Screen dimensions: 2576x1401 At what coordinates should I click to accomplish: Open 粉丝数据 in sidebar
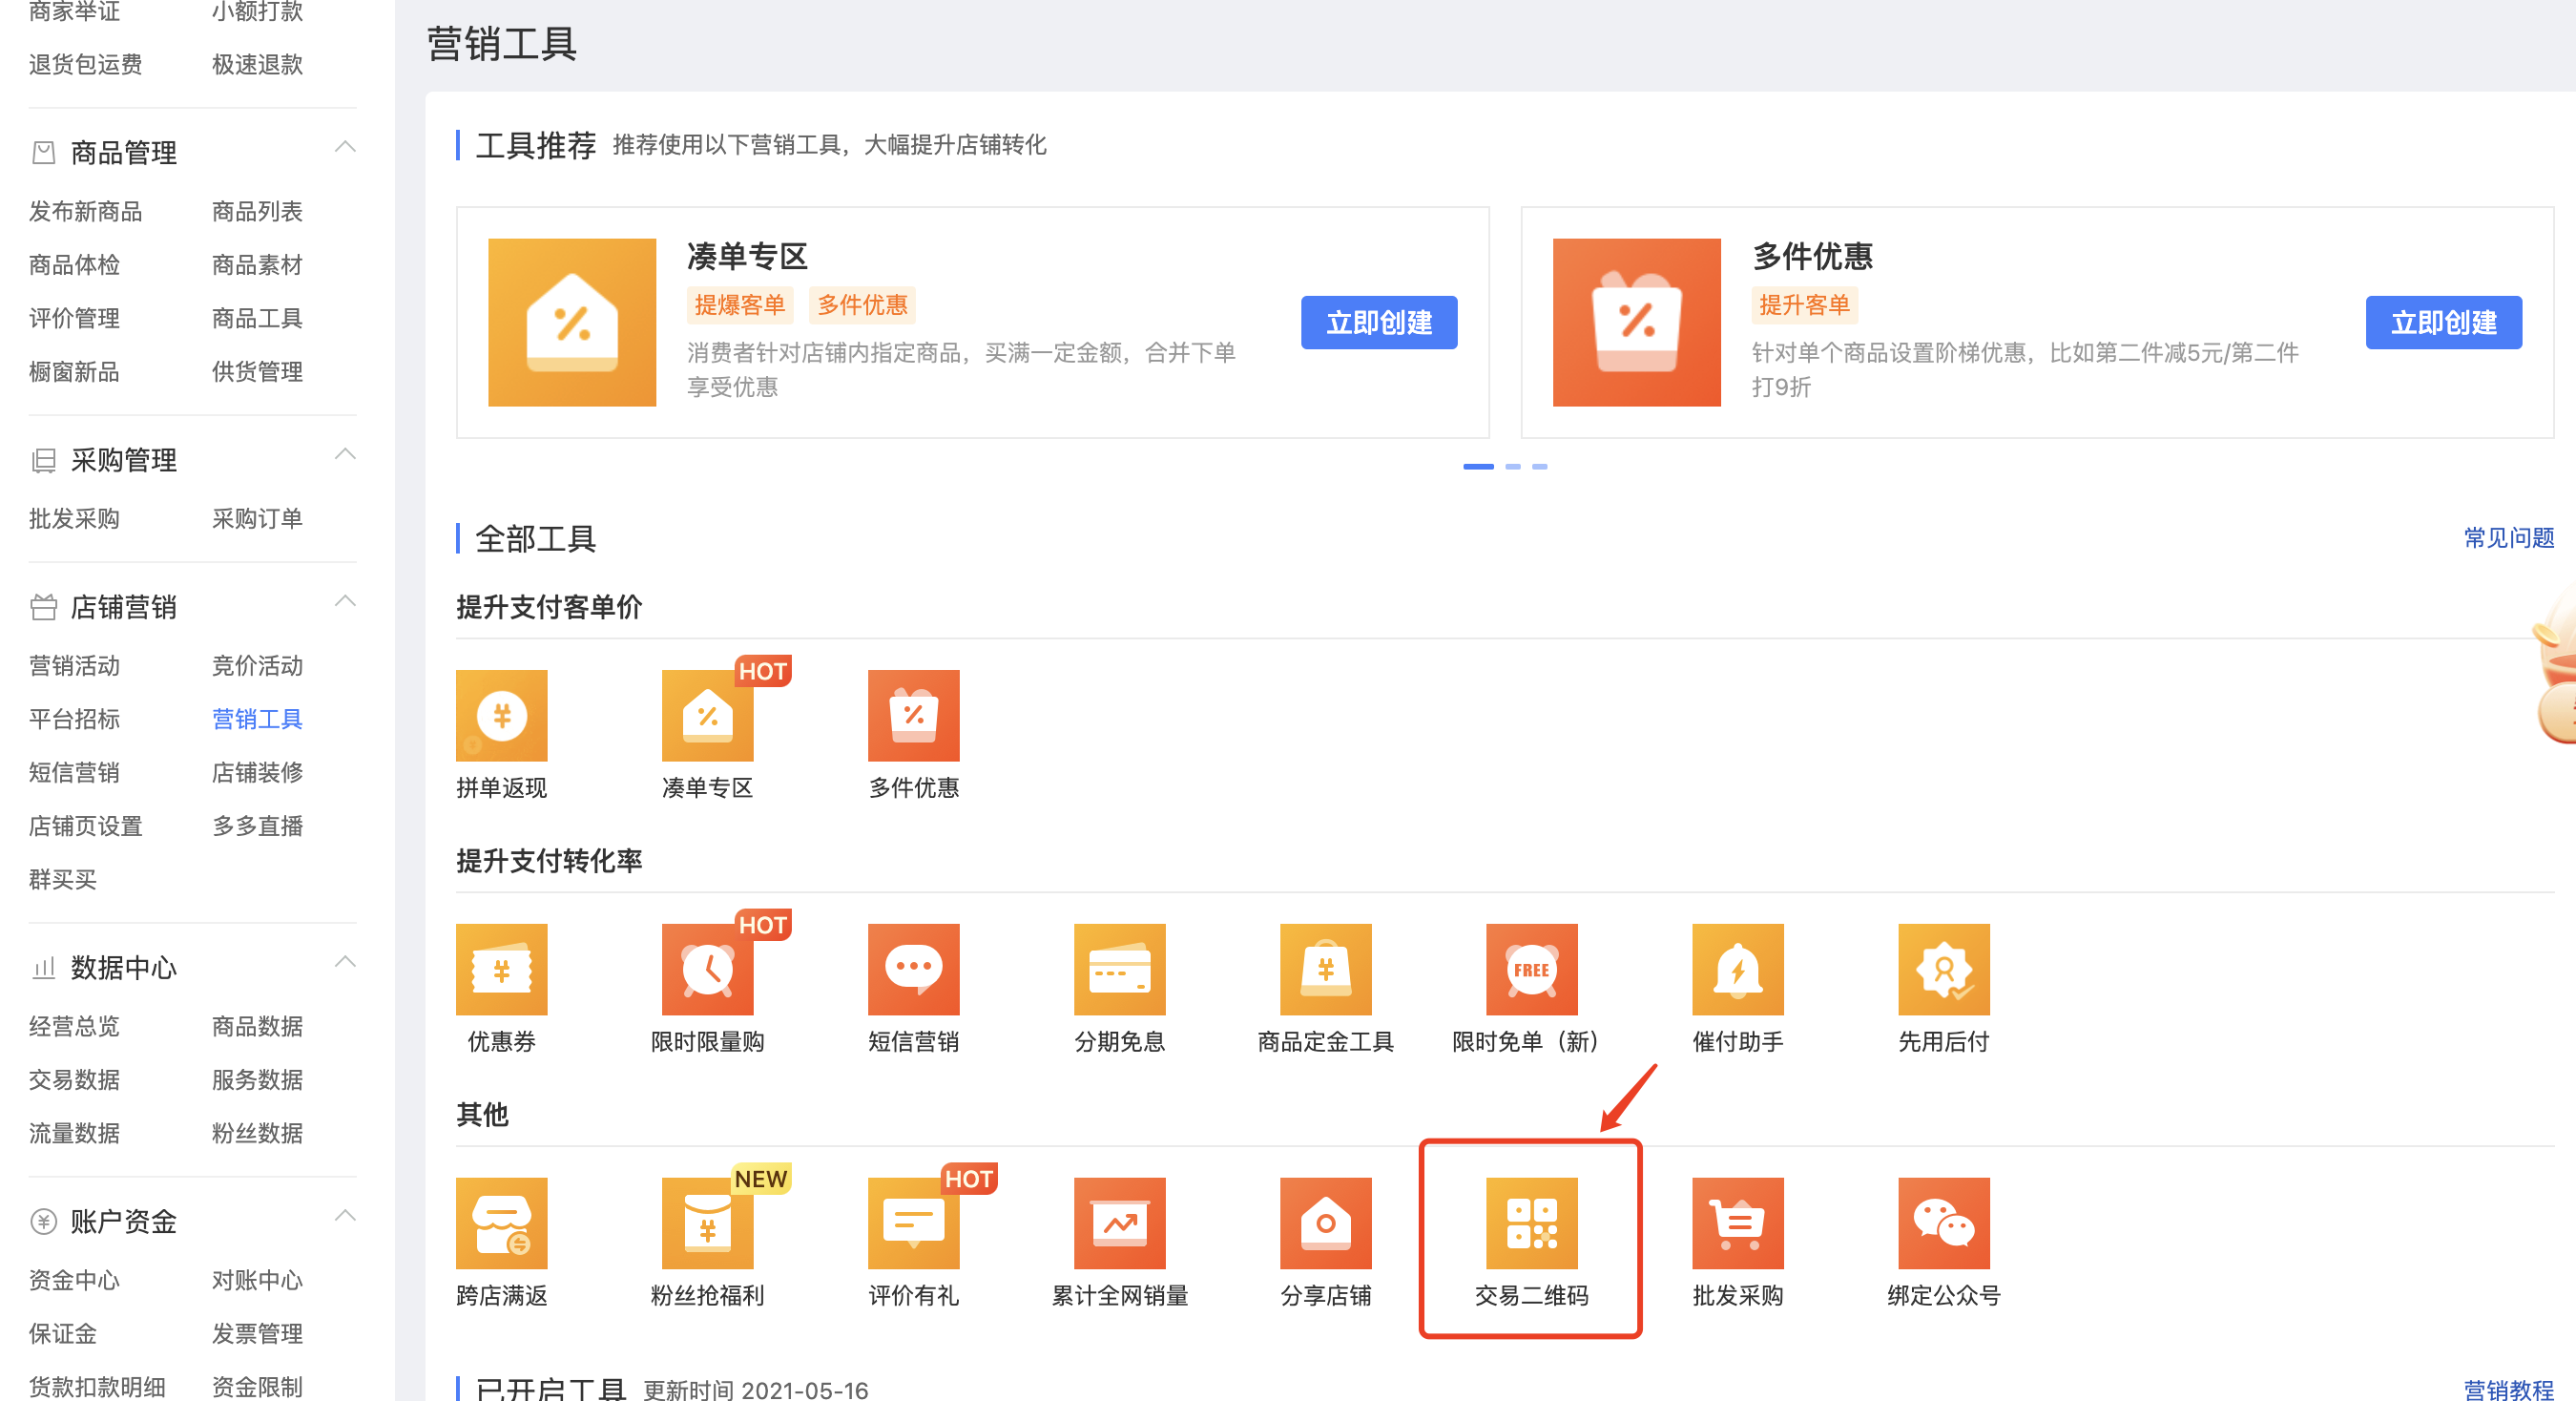[257, 1133]
